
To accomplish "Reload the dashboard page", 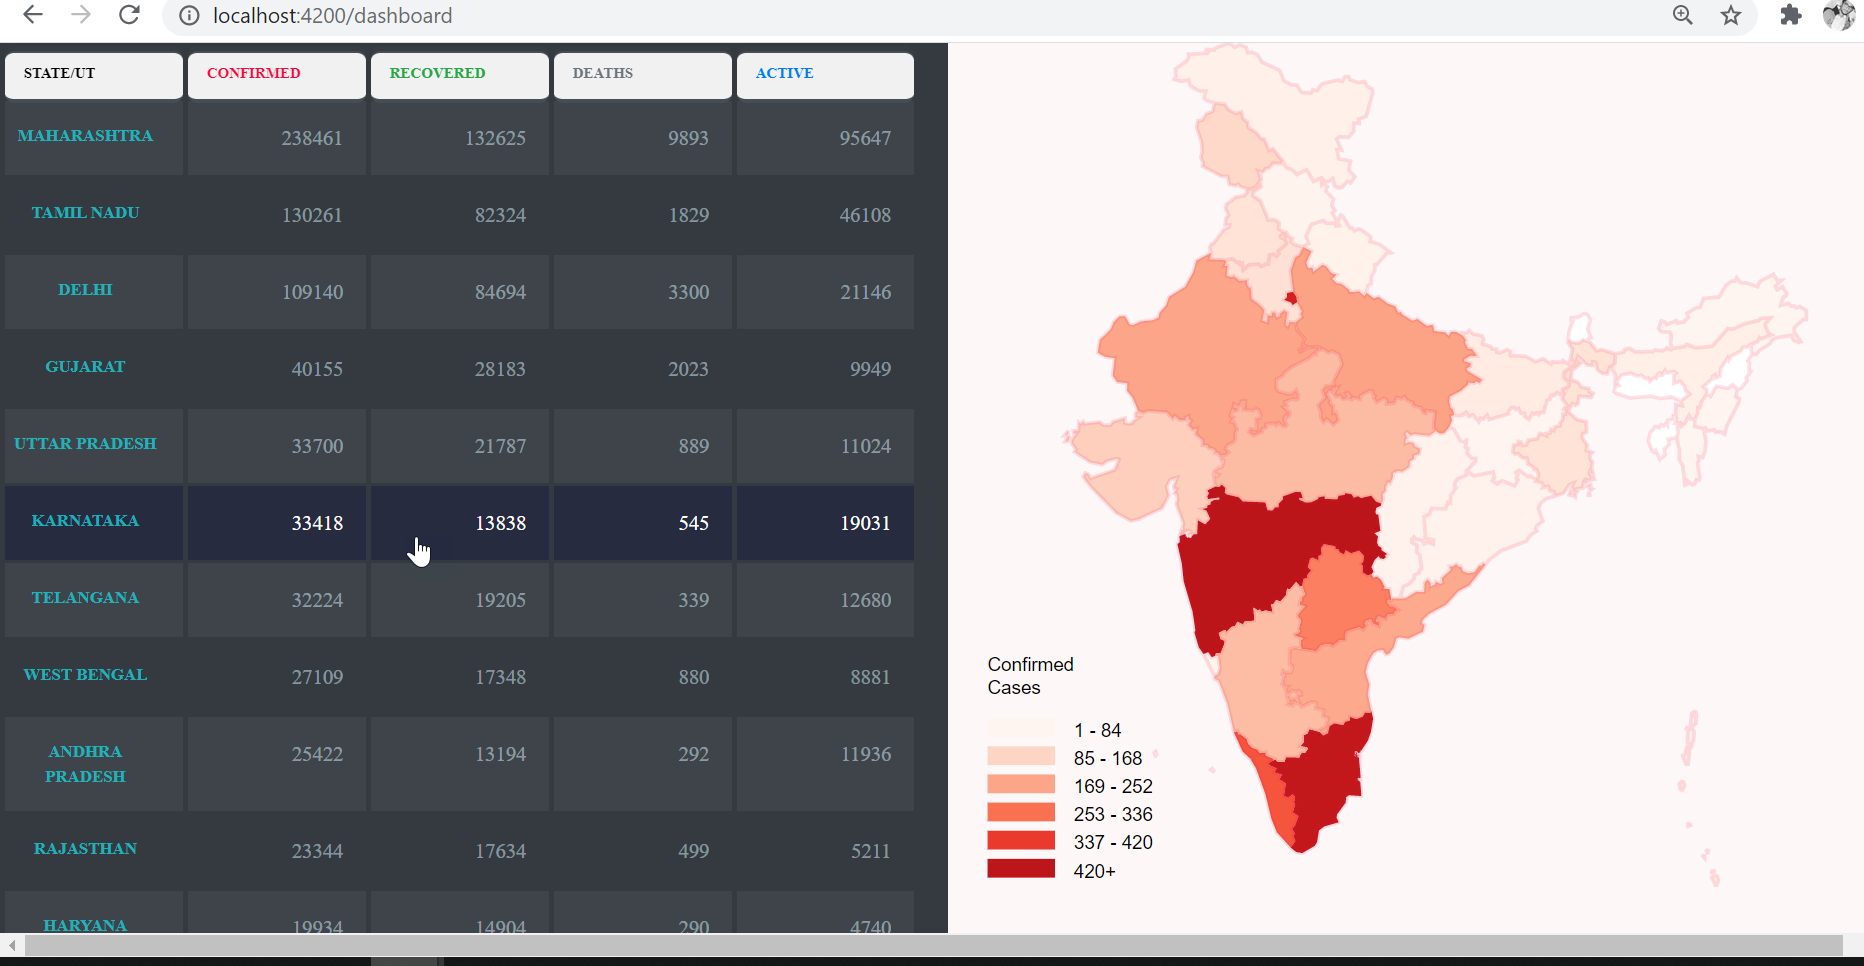I will 129,15.
